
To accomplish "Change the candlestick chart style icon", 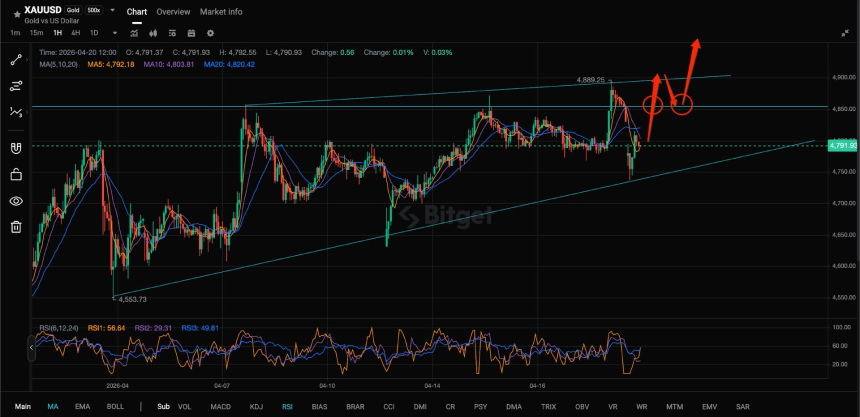I will point(153,33).
